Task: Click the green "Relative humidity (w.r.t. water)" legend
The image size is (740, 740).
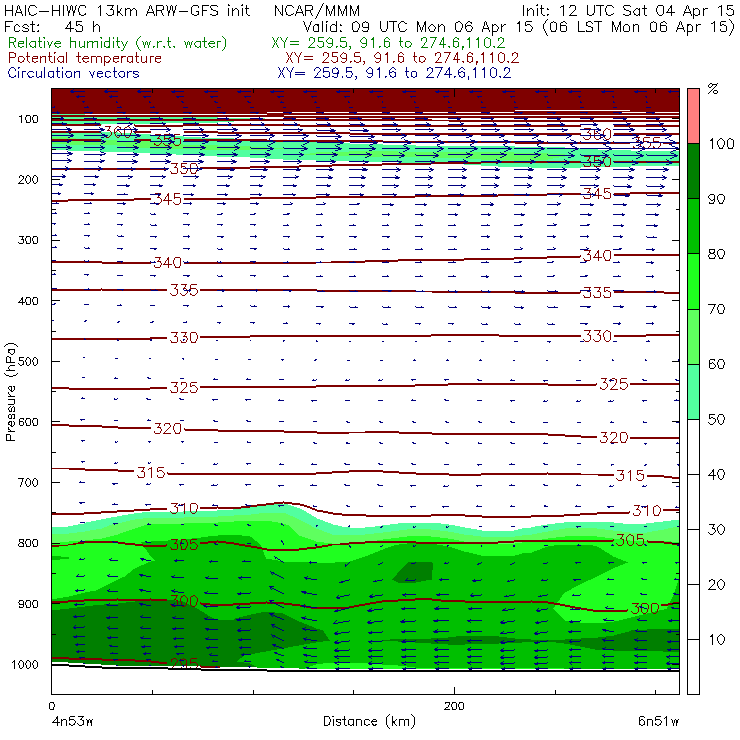Action: pyautogui.click(x=118, y=43)
